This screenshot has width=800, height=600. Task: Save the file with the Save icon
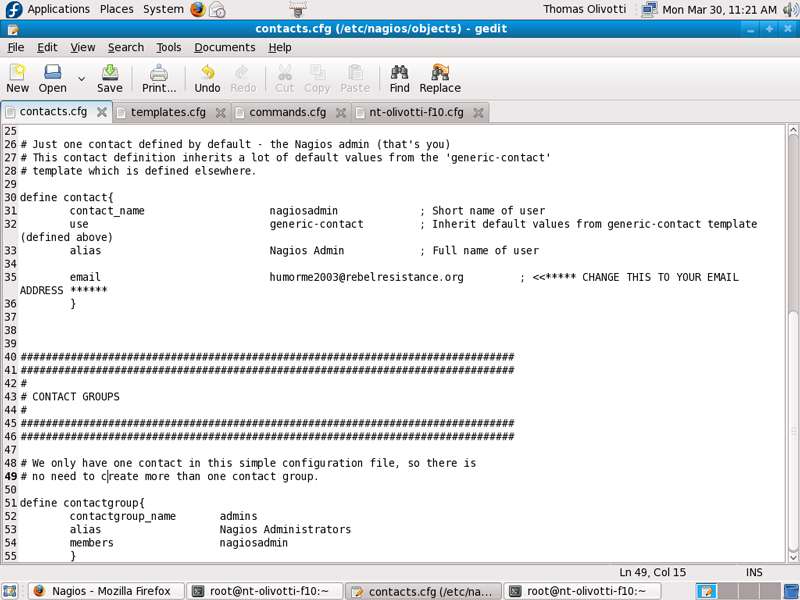(110, 79)
